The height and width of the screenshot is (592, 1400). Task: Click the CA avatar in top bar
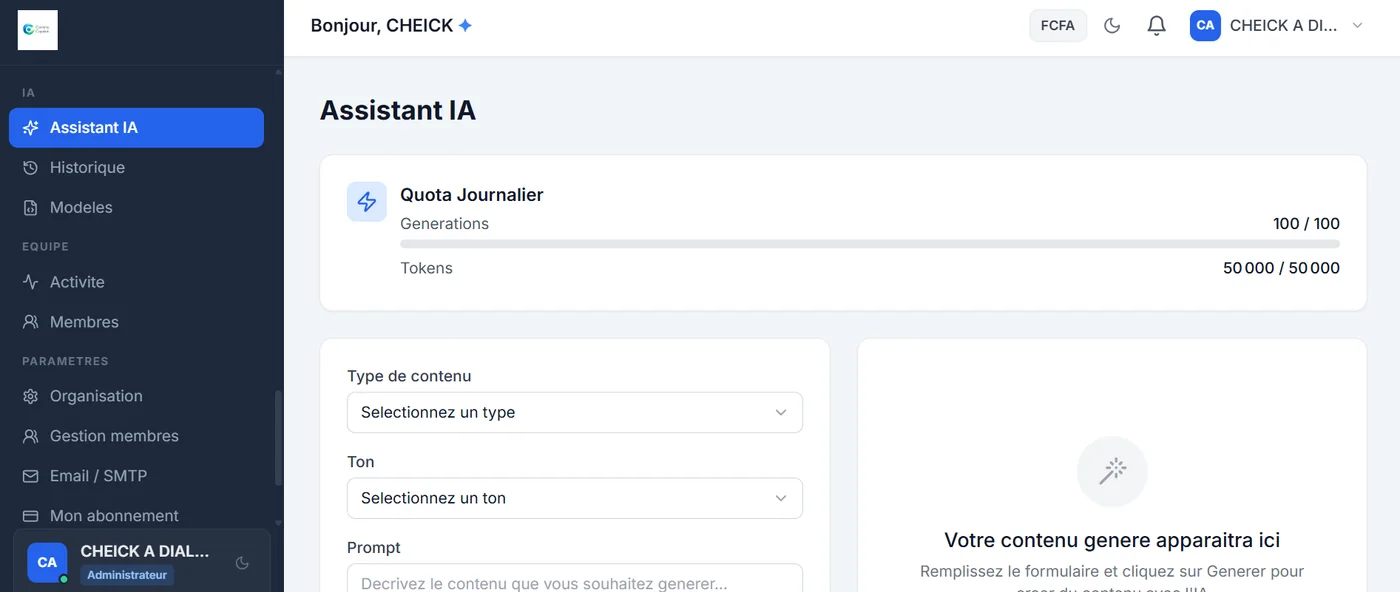coord(1206,26)
